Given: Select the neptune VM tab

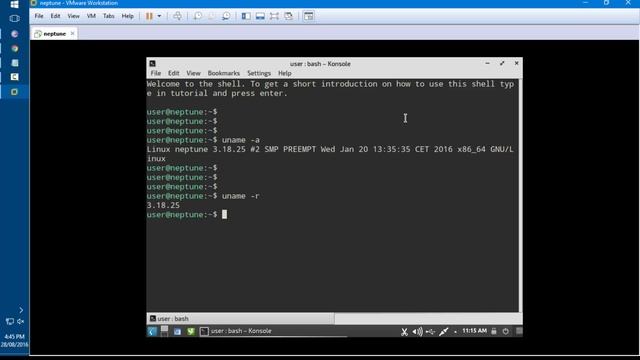Looking at the screenshot, I should point(55,34).
